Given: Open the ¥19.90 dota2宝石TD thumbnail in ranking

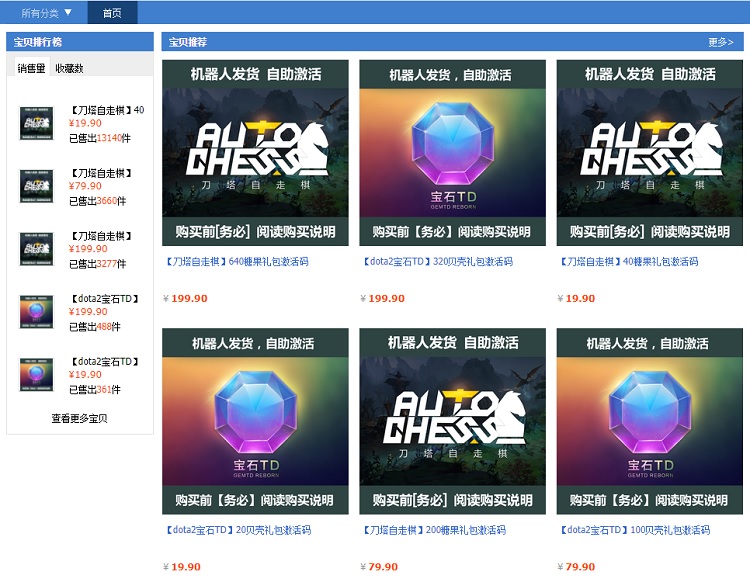Looking at the screenshot, I should click(36, 374).
